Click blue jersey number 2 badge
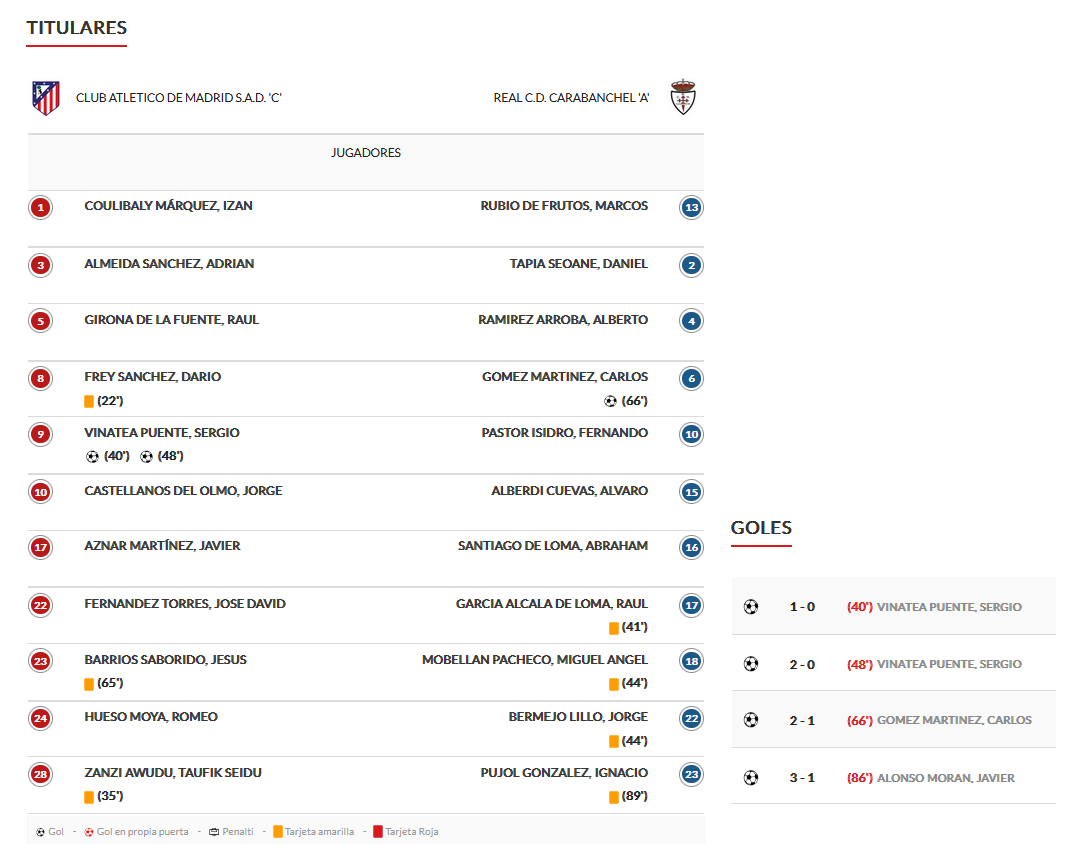Viewport: 1069px width, 844px height. pos(691,265)
